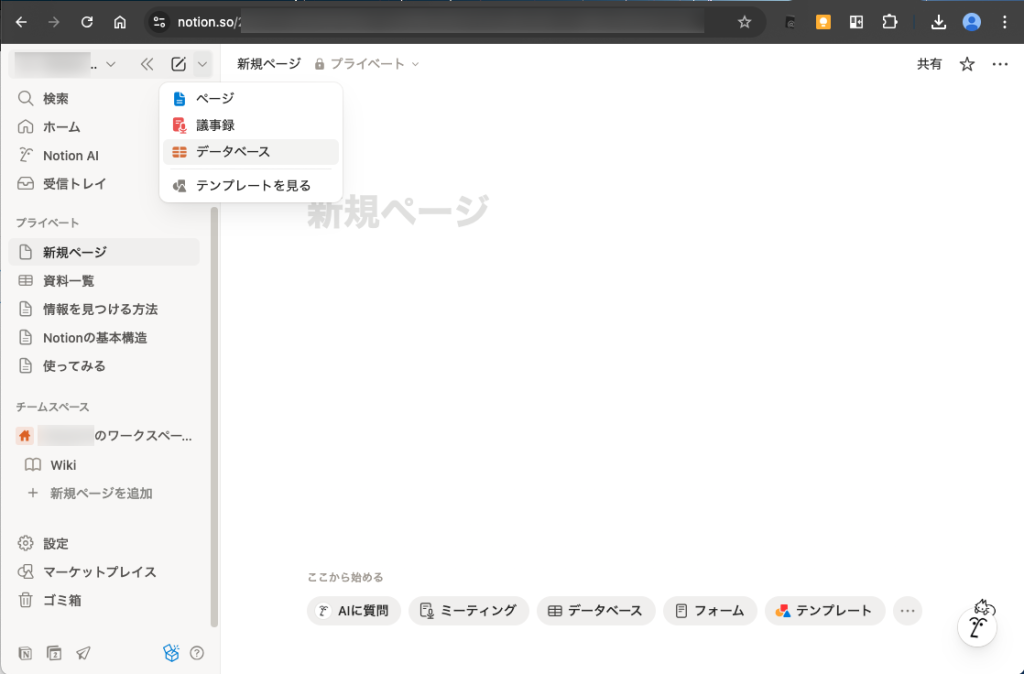Viewport: 1024px width, 674px height.
Task: Click the more options ellipsis chip
Action: click(x=908, y=611)
